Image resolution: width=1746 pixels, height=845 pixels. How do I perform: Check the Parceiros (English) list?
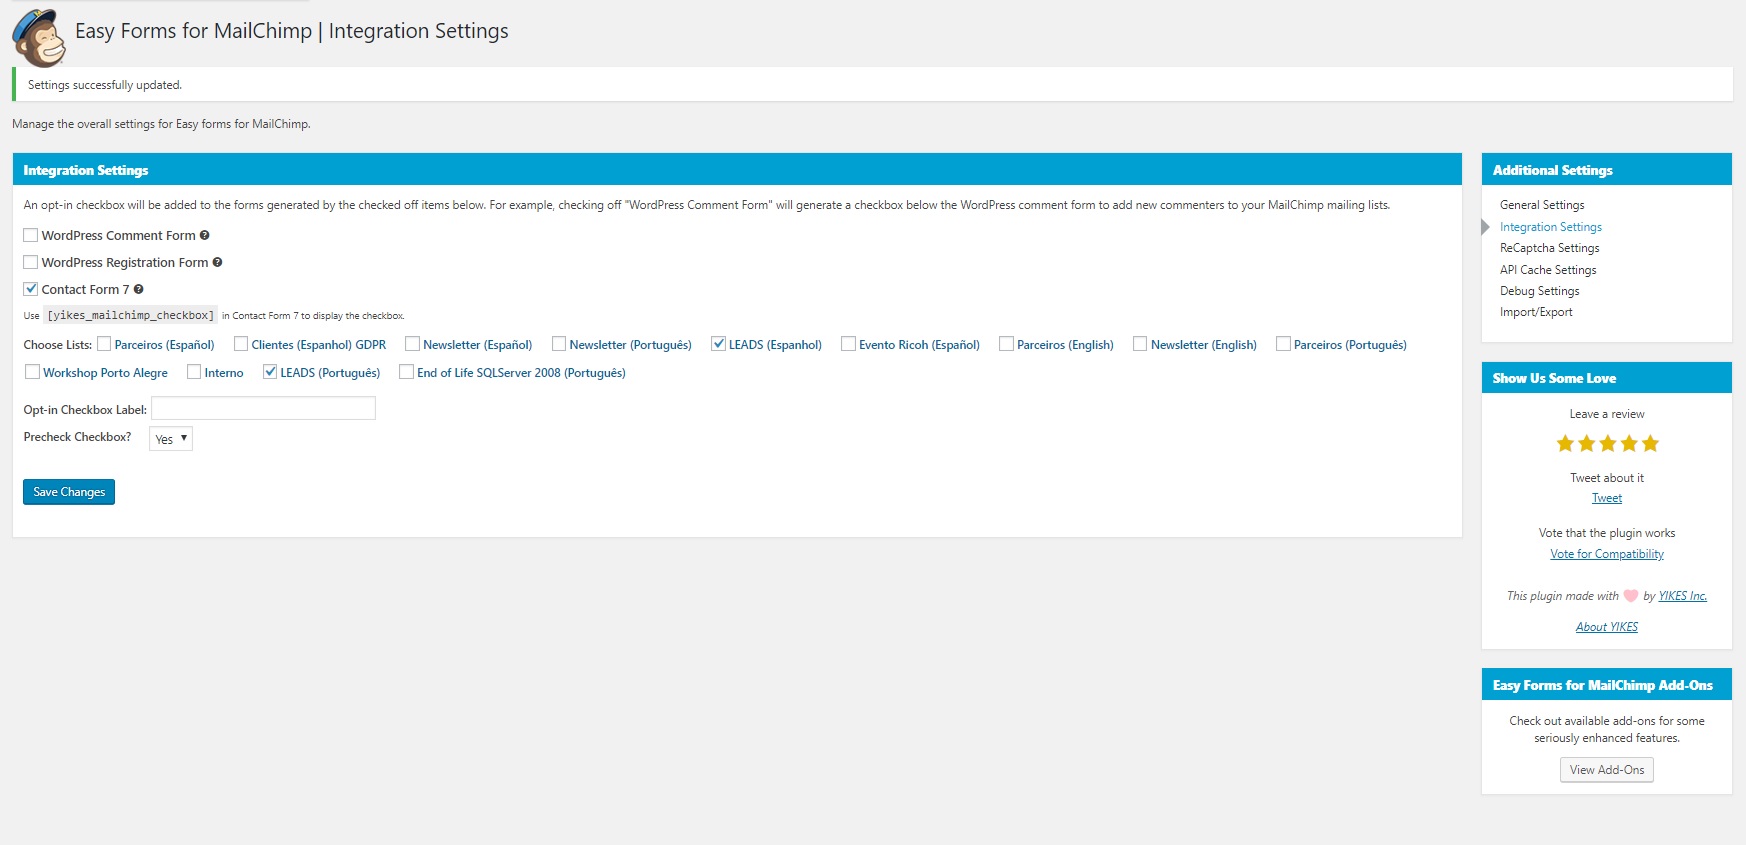pyautogui.click(x=1006, y=344)
